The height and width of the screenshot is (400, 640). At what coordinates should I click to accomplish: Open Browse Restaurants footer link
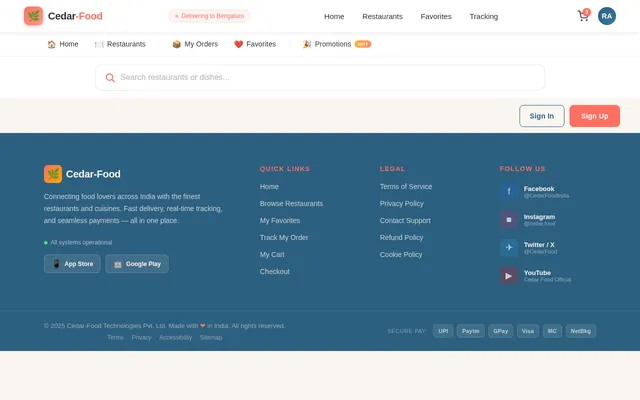(291, 204)
